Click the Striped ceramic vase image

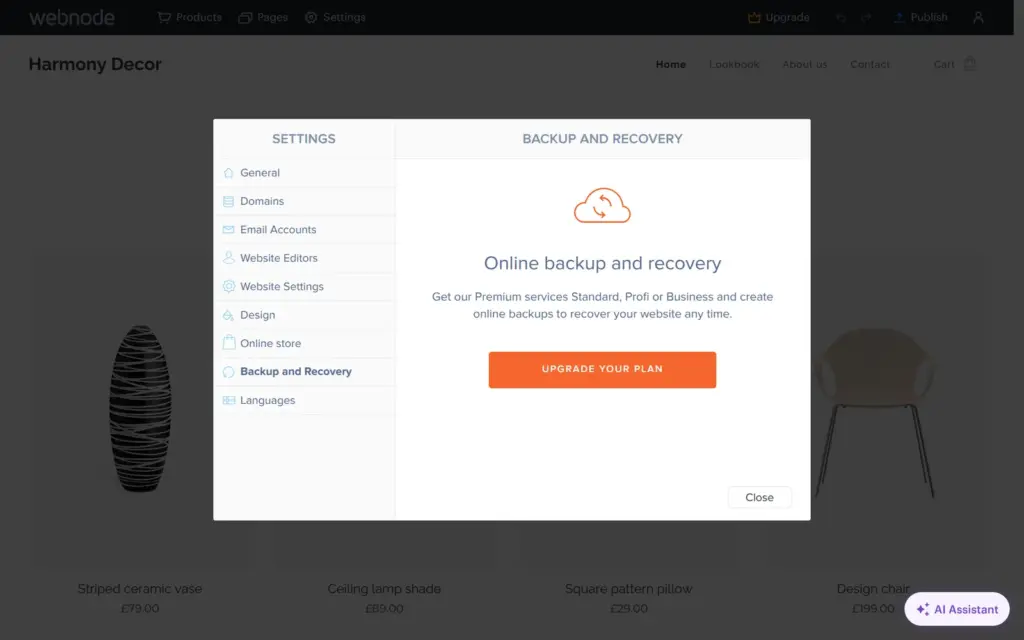pos(140,408)
